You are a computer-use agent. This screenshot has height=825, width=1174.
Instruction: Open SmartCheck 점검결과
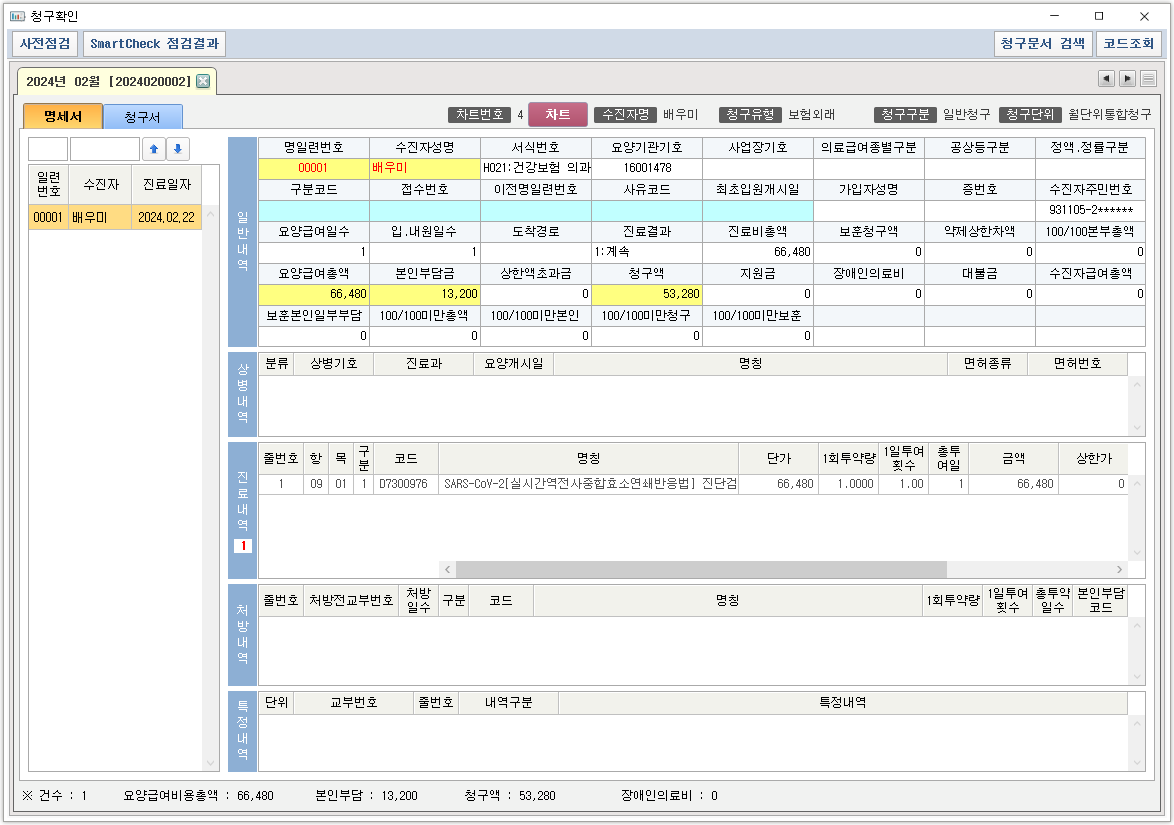155,44
